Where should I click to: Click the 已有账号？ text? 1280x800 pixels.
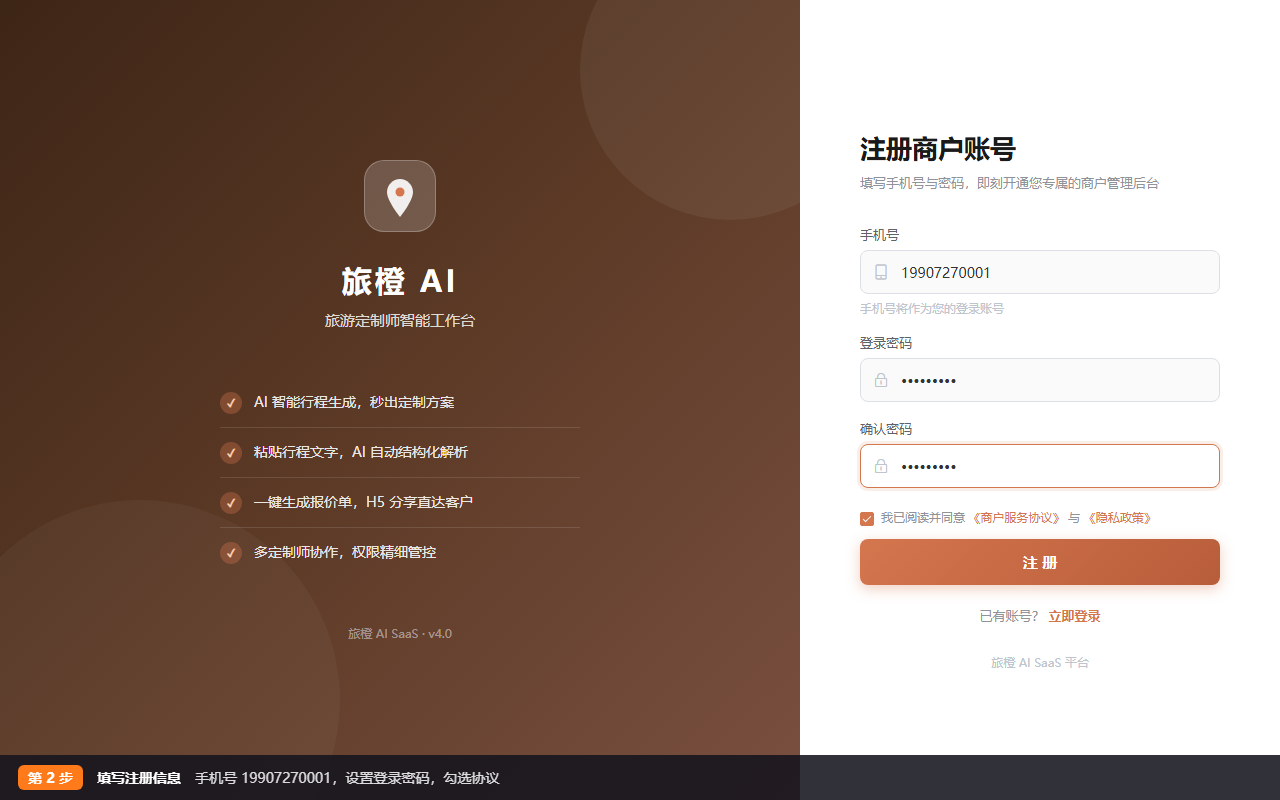(x=1010, y=616)
